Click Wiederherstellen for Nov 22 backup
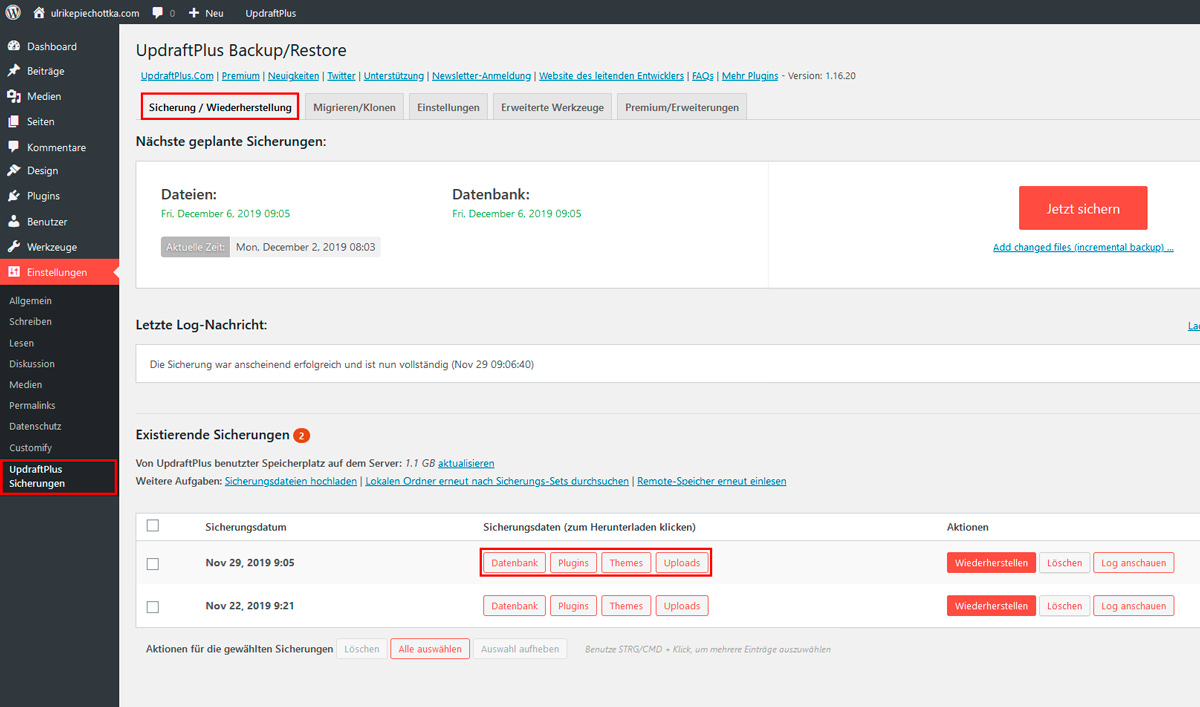 (991, 606)
